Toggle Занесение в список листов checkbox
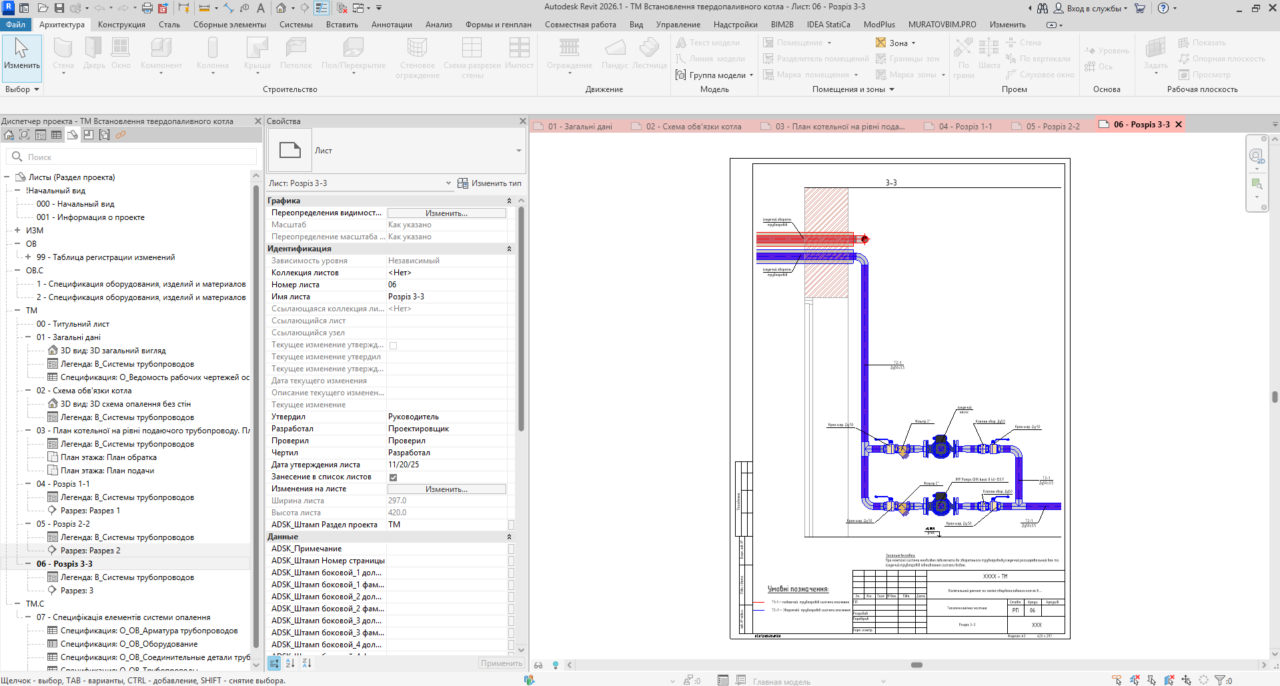This screenshot has width=1280, height=686. coord(392,477)
